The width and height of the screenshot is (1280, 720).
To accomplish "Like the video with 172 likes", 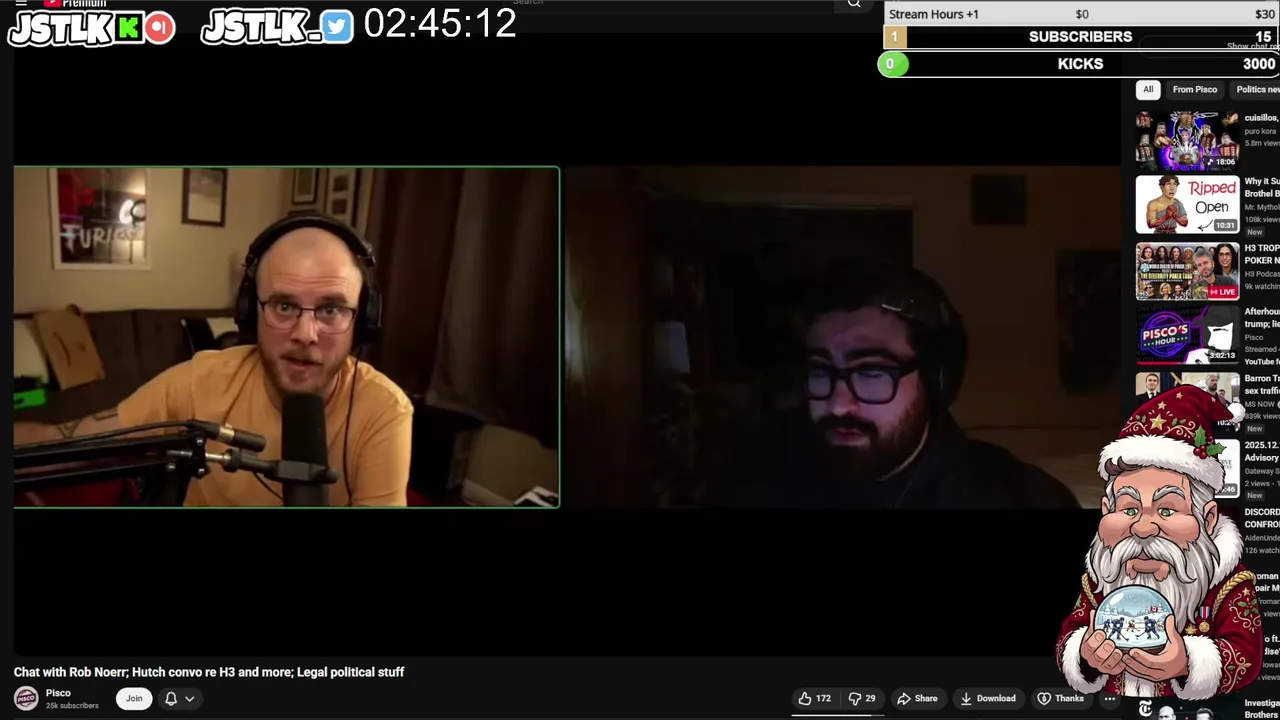I will [814, 698].
